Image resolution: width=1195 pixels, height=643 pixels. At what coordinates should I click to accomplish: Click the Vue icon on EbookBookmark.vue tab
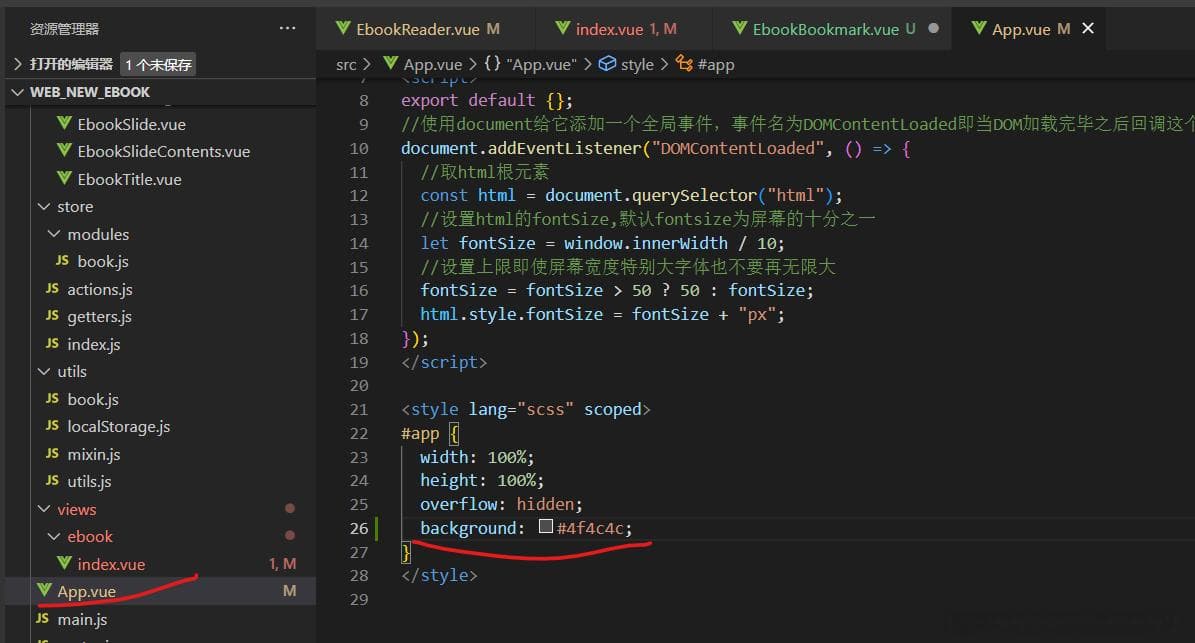[739, 28]
